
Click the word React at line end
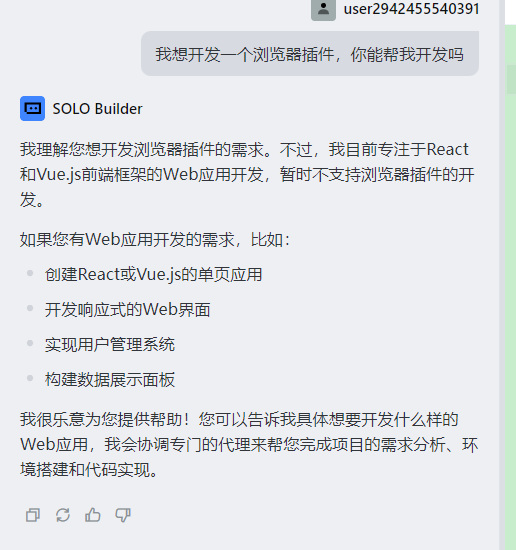(447, 149)
